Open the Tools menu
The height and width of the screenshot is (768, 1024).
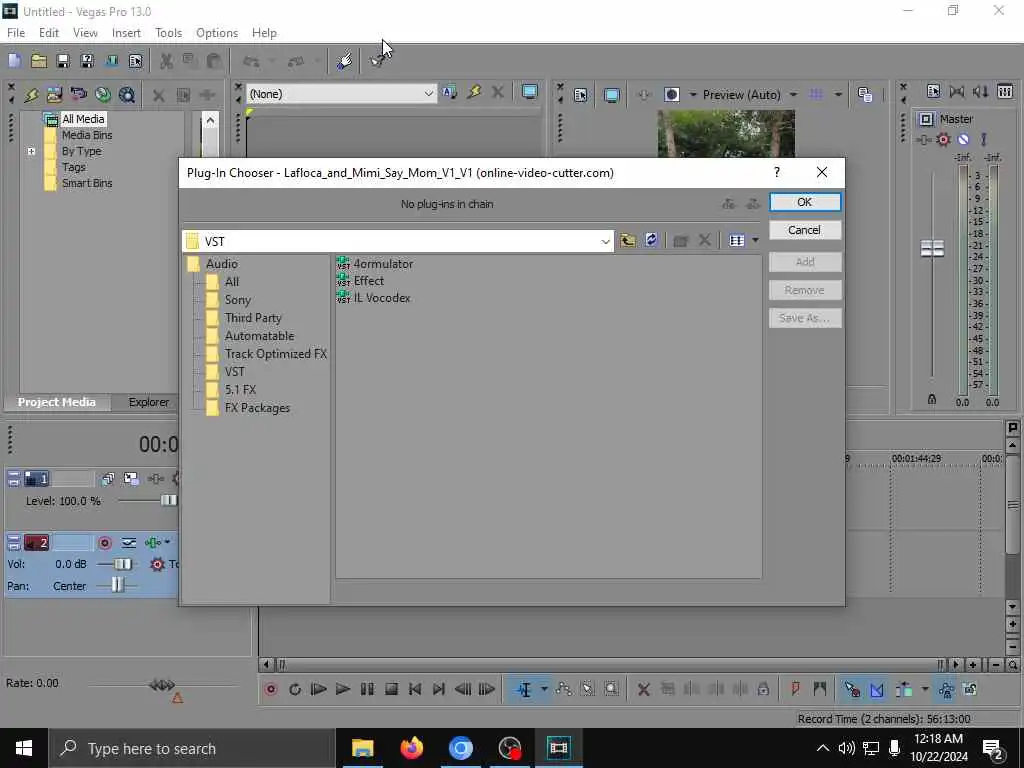(168, 33)
